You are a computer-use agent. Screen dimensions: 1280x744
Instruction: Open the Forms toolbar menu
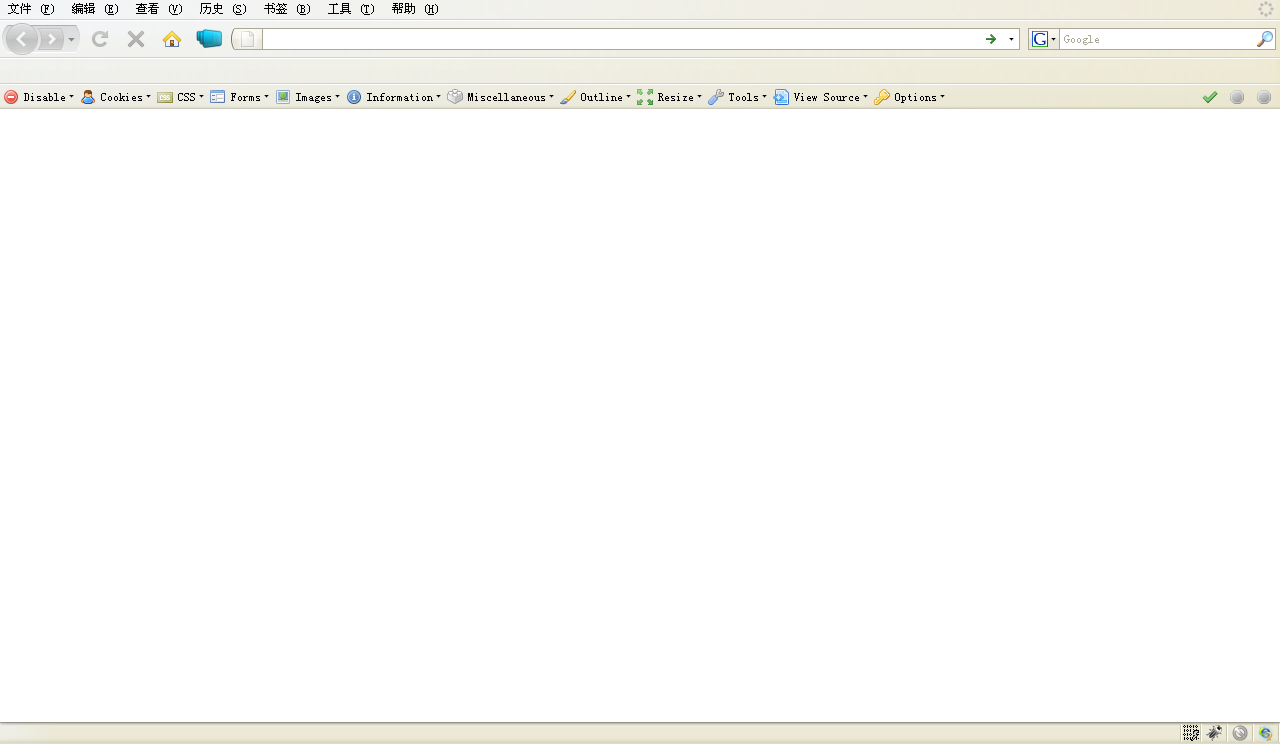pyautogui.click(x=239, y=97)
